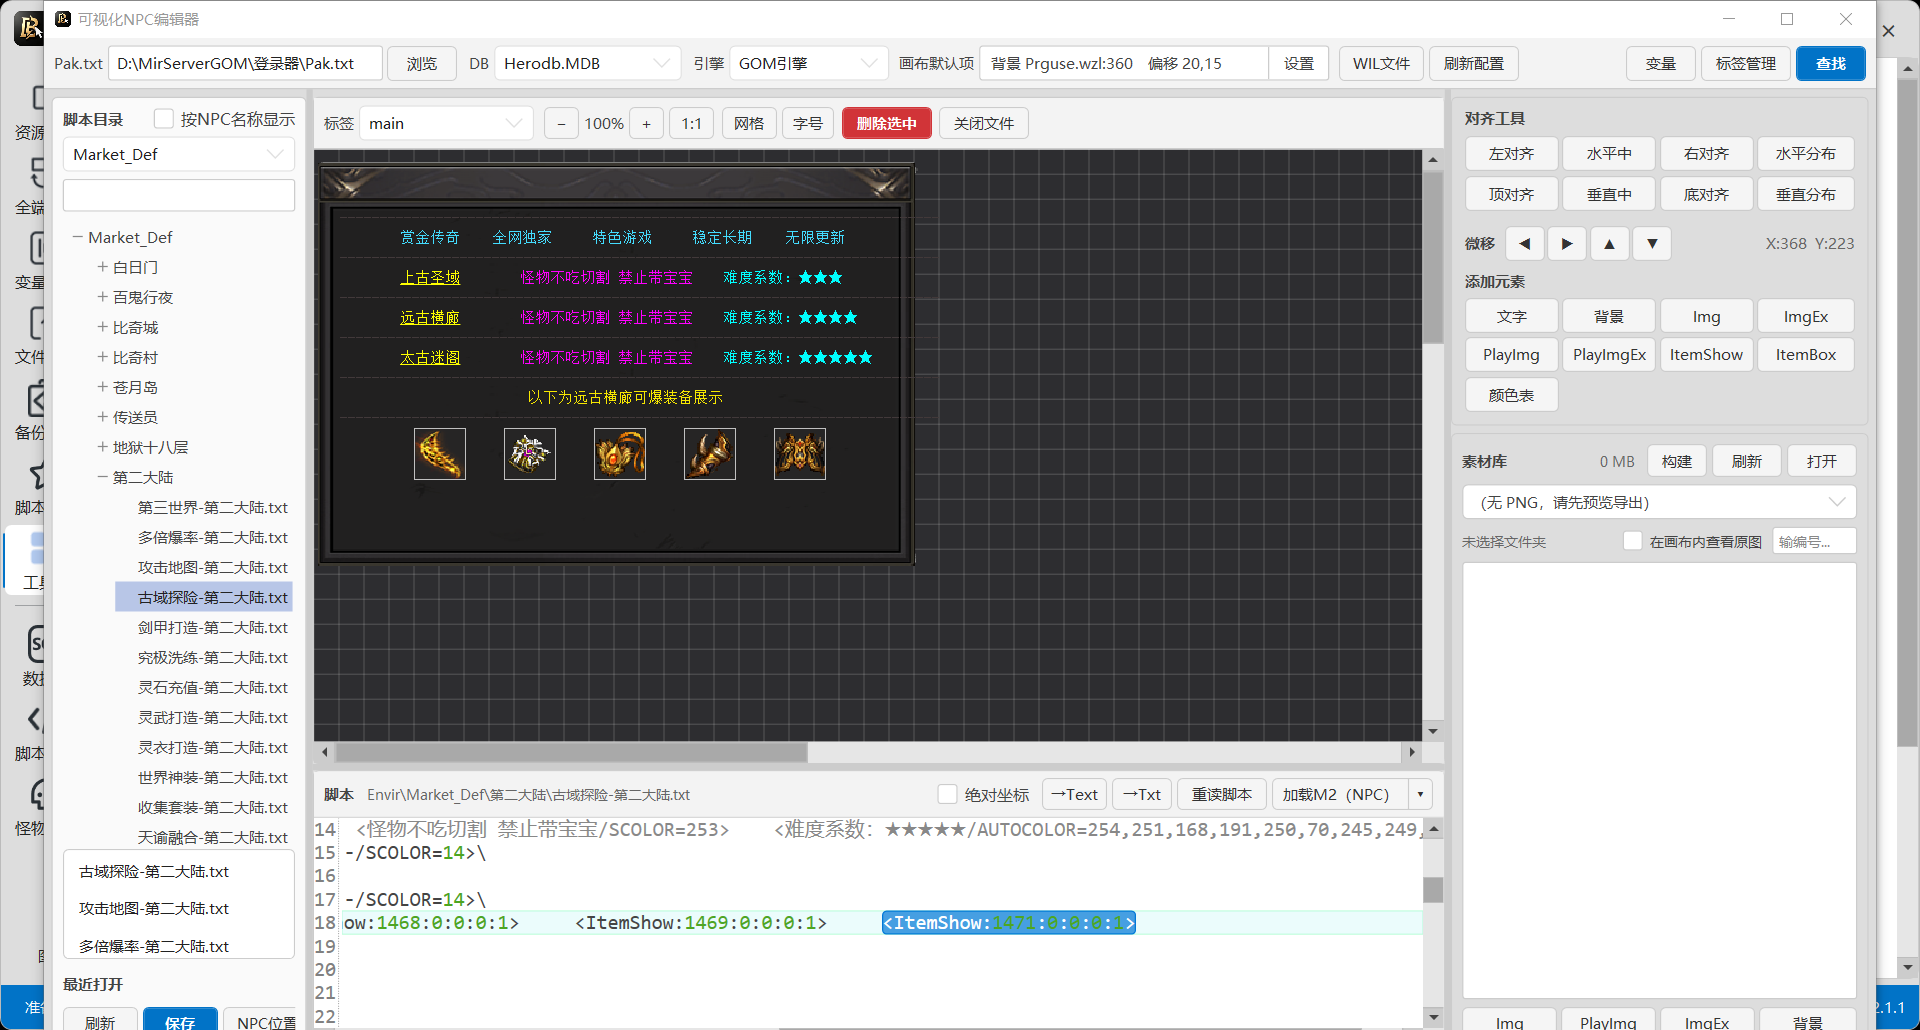Open 剑甲打造-第二大陆.txt in the script tree

tap(212, 627)
